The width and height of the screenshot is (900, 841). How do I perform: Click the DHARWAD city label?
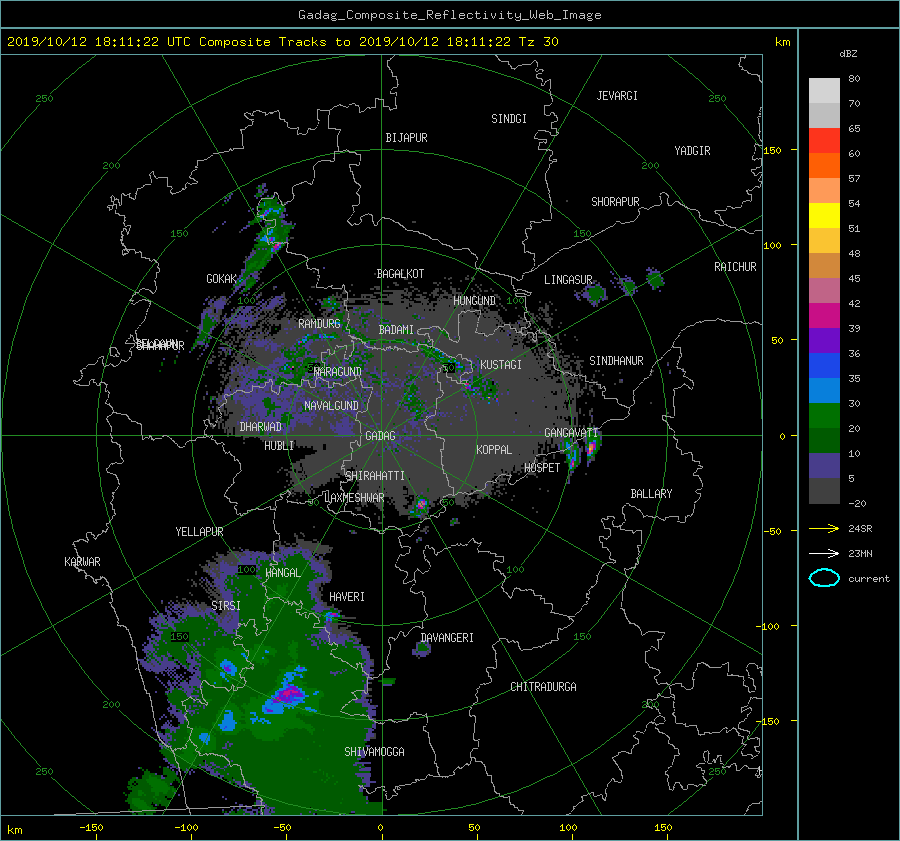pos(260,427)
